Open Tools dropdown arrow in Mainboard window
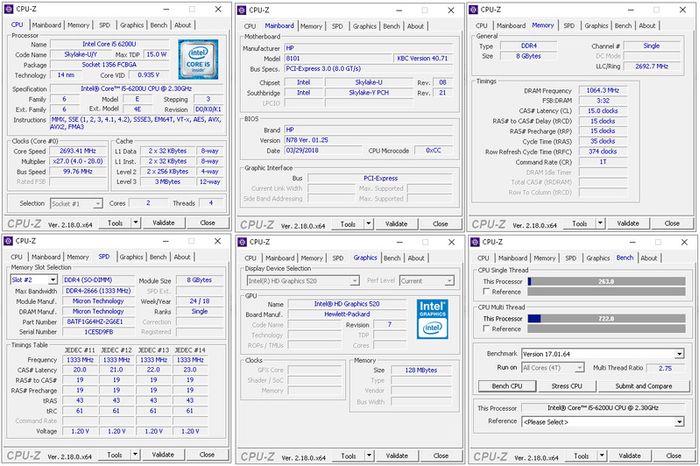The width and height of the screenshot is (700, 466). (x=368, y=224)
